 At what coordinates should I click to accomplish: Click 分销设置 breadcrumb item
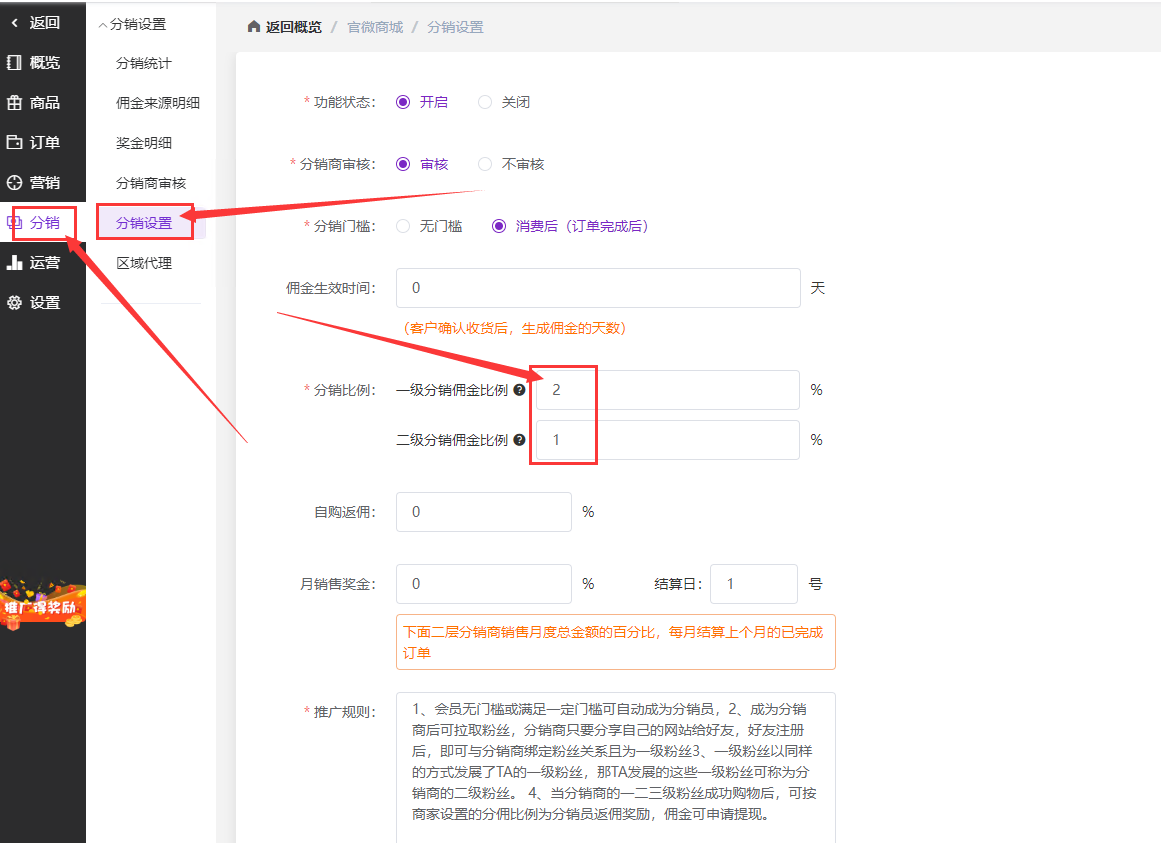click(455, 27)
